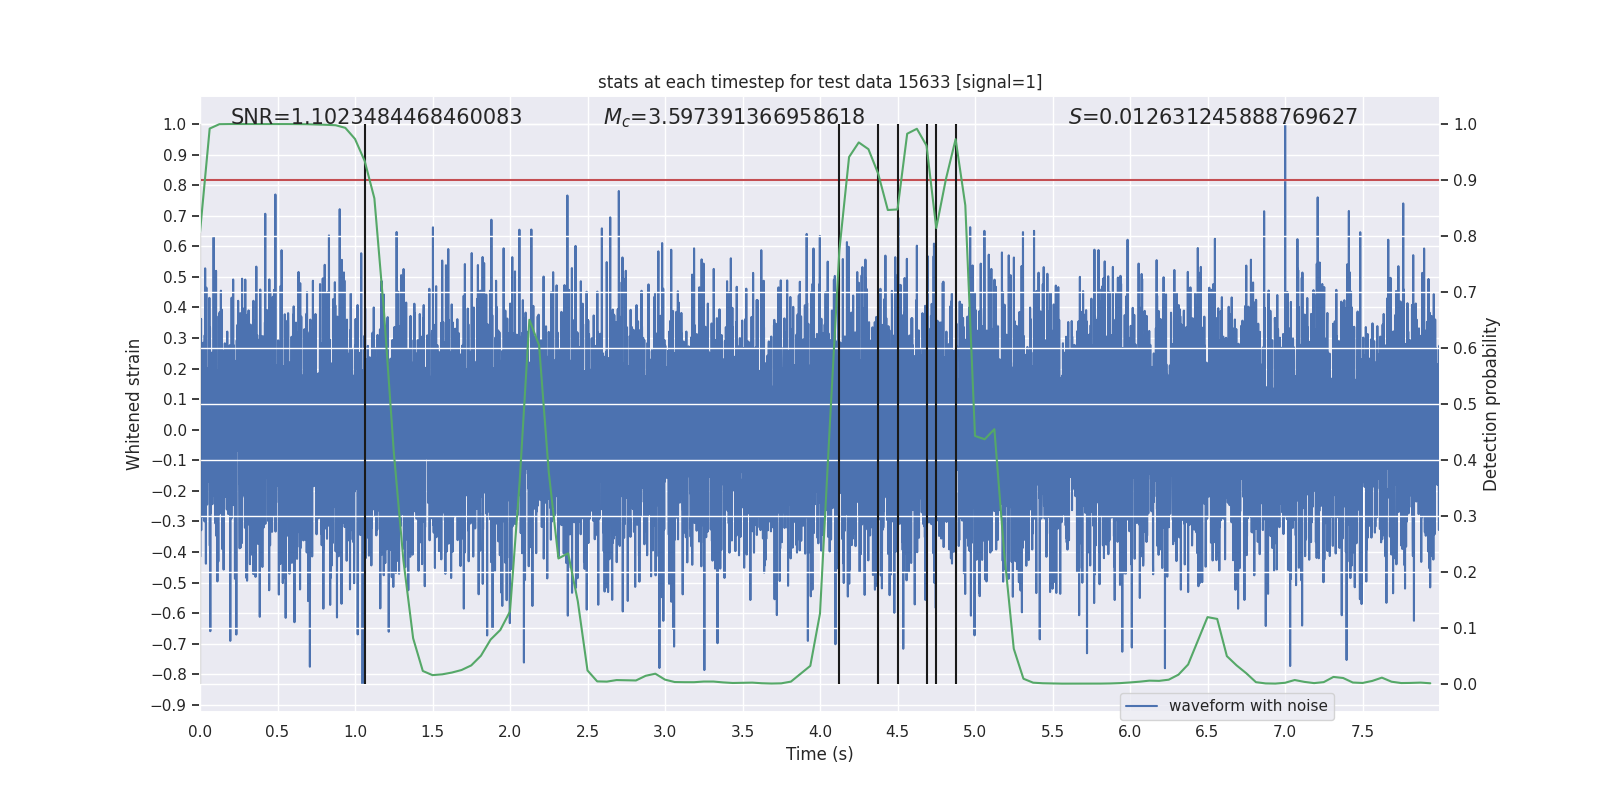Click the SNR=1.1023484468460083 annotation
Screen dimensions: 1600x800
[376, 117]
